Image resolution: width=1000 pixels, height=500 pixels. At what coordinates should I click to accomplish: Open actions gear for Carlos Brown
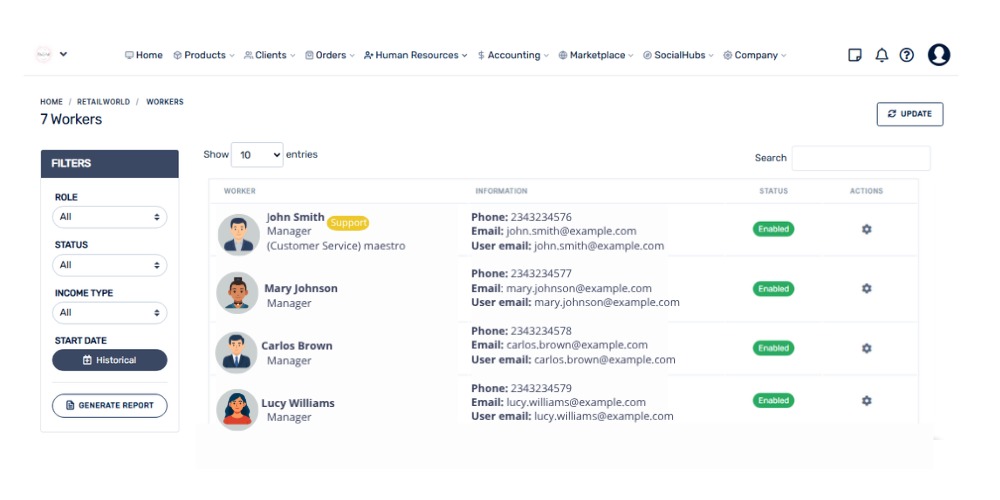click(x=866, y=349)
